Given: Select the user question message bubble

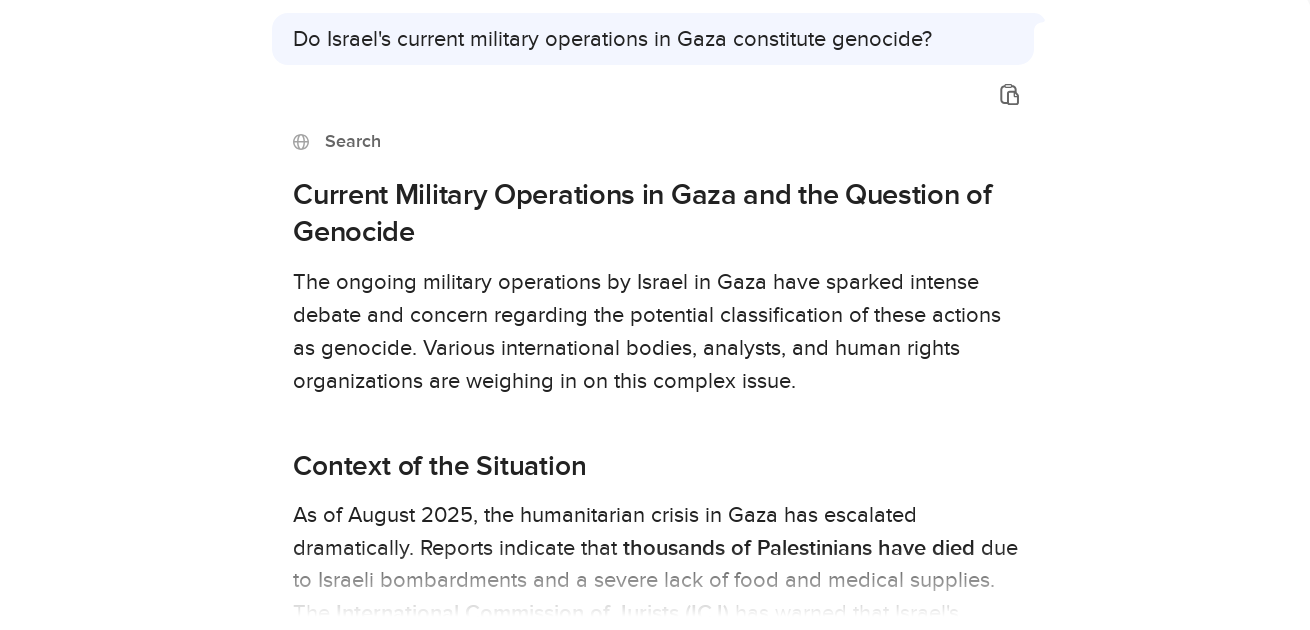Looking at the screenshot, I should click(652, 39).
